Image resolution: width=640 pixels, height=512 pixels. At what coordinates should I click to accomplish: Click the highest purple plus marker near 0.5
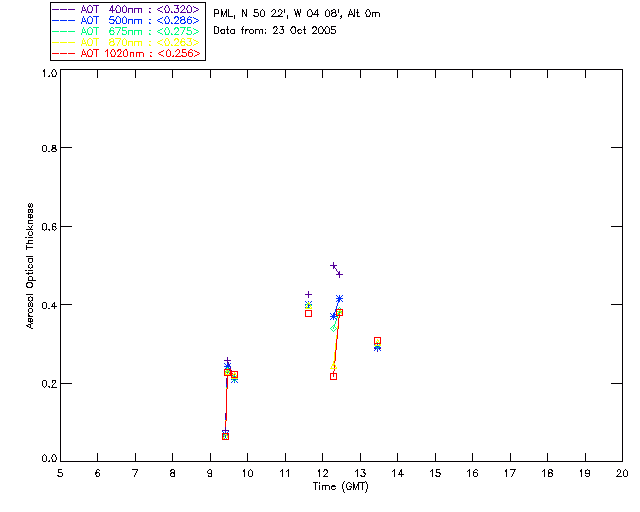[333, 265]
